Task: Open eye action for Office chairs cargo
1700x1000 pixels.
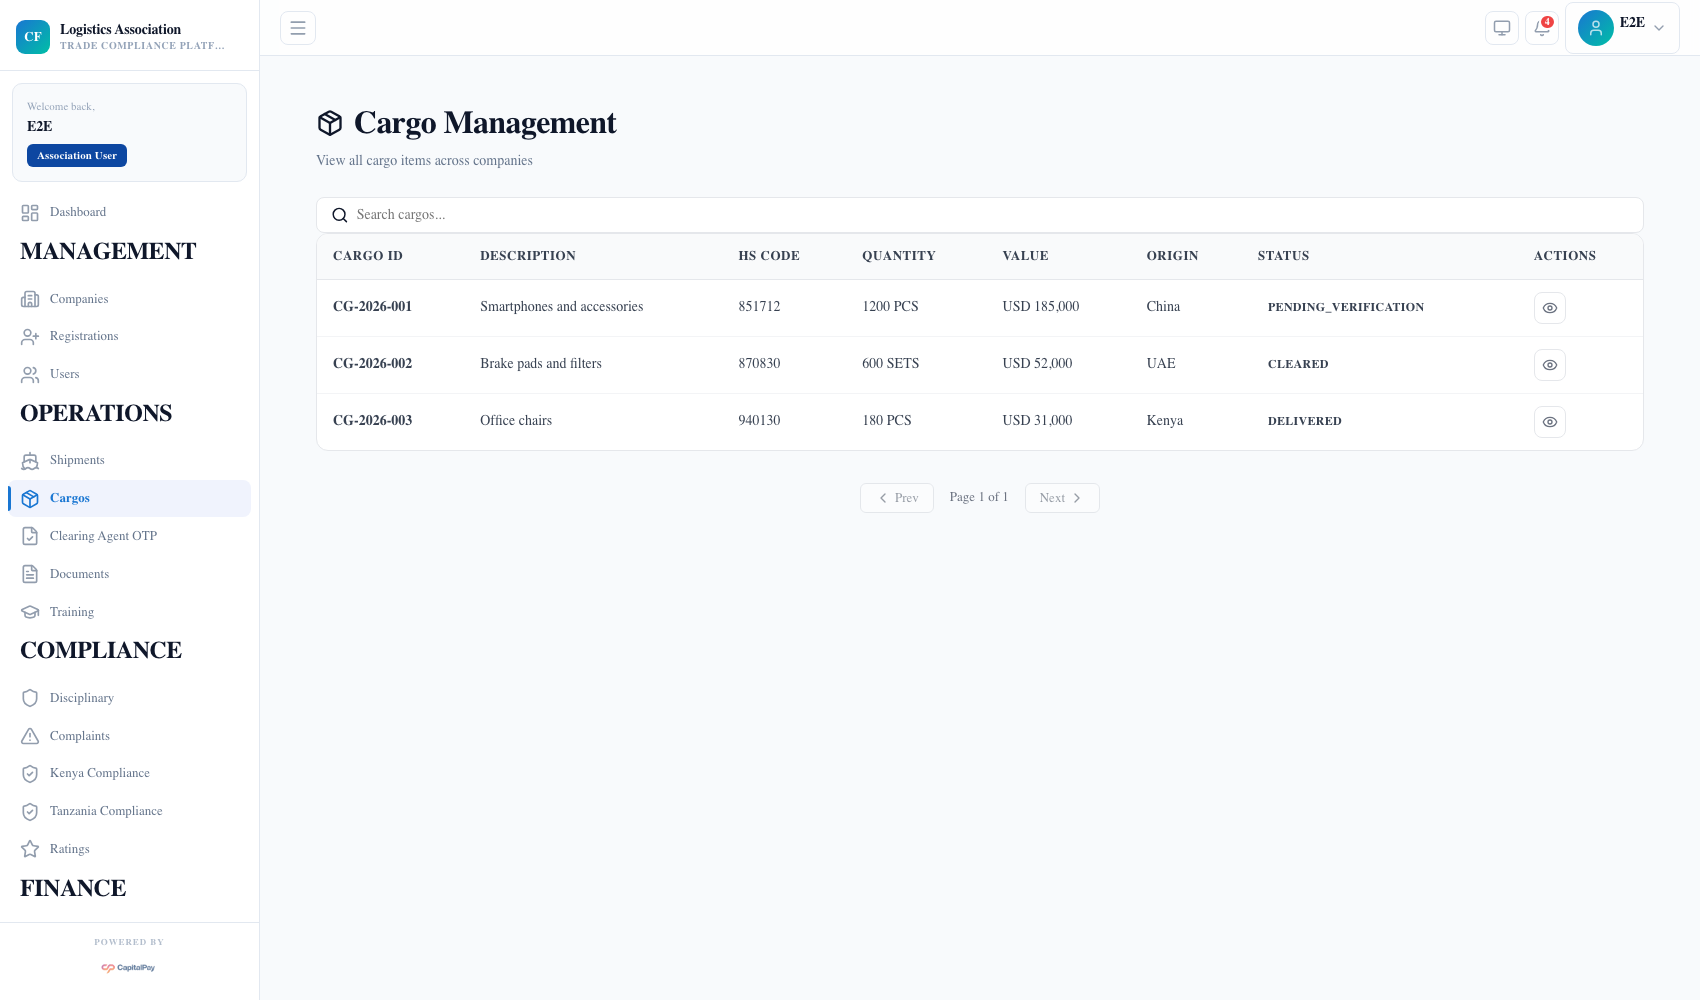Action: pos(1549,421)
